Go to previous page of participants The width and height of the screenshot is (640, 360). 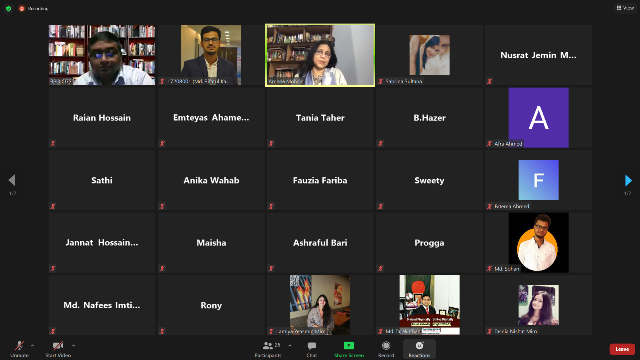click(x=12, y=180)
